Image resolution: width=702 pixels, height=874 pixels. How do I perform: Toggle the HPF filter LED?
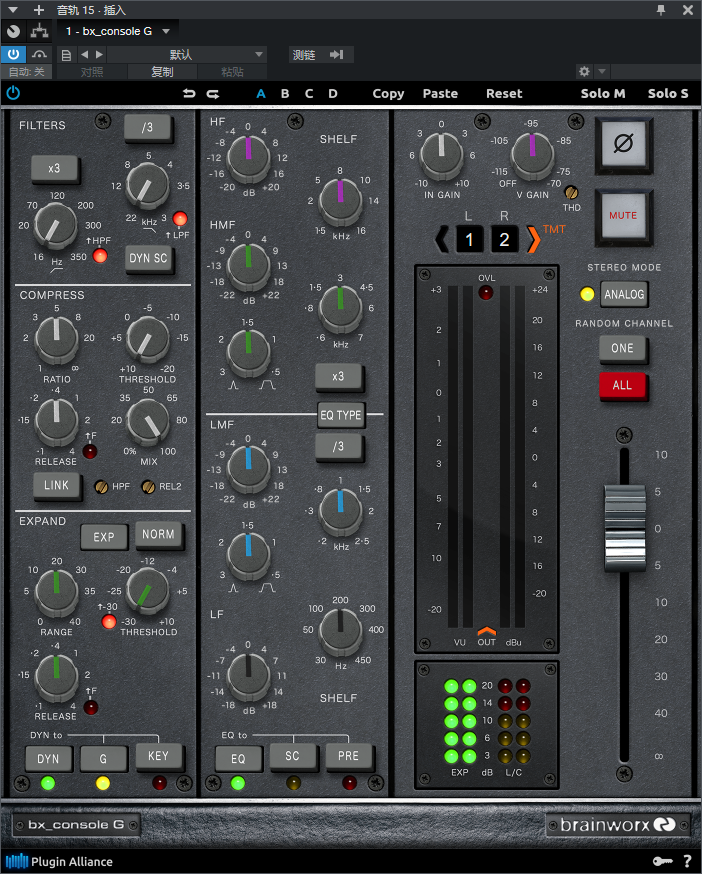click(x=100, y=256)
